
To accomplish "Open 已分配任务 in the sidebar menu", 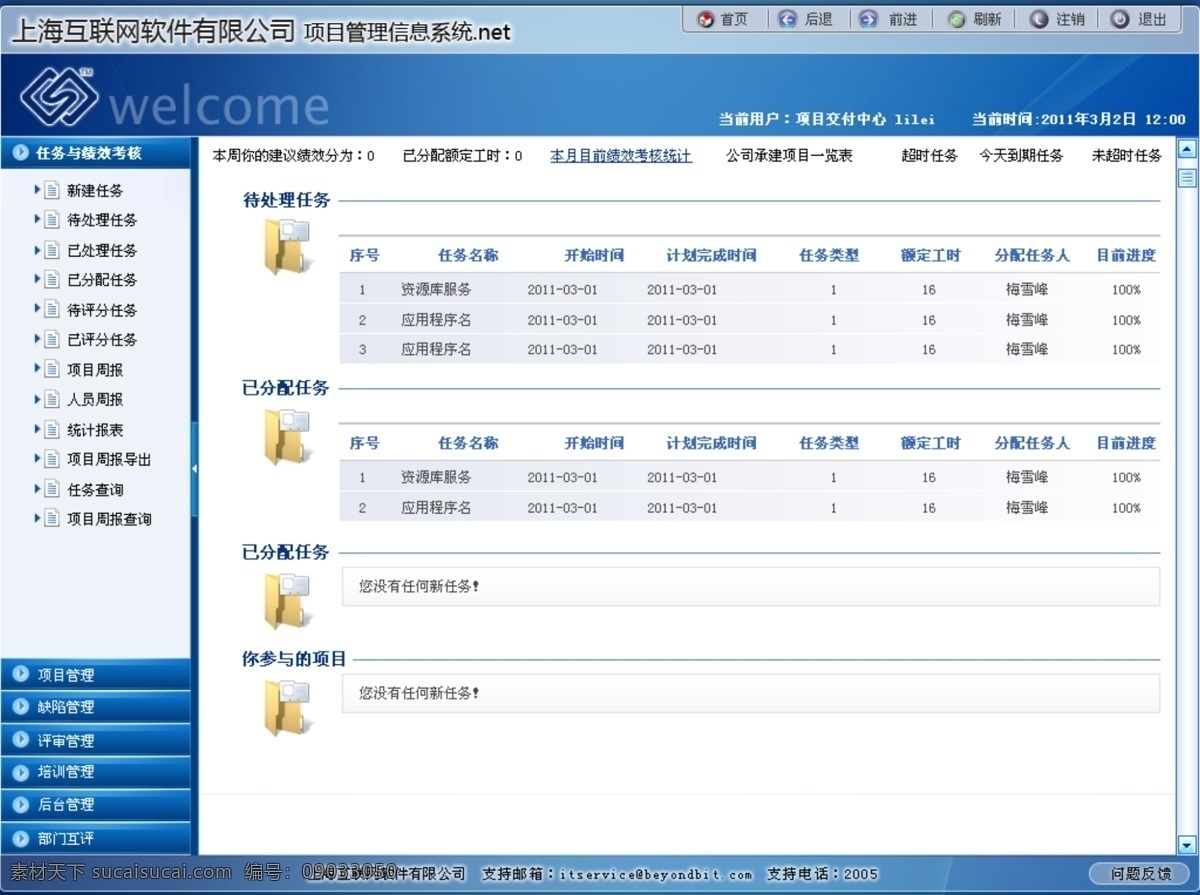I will click(x=102, y=280).
